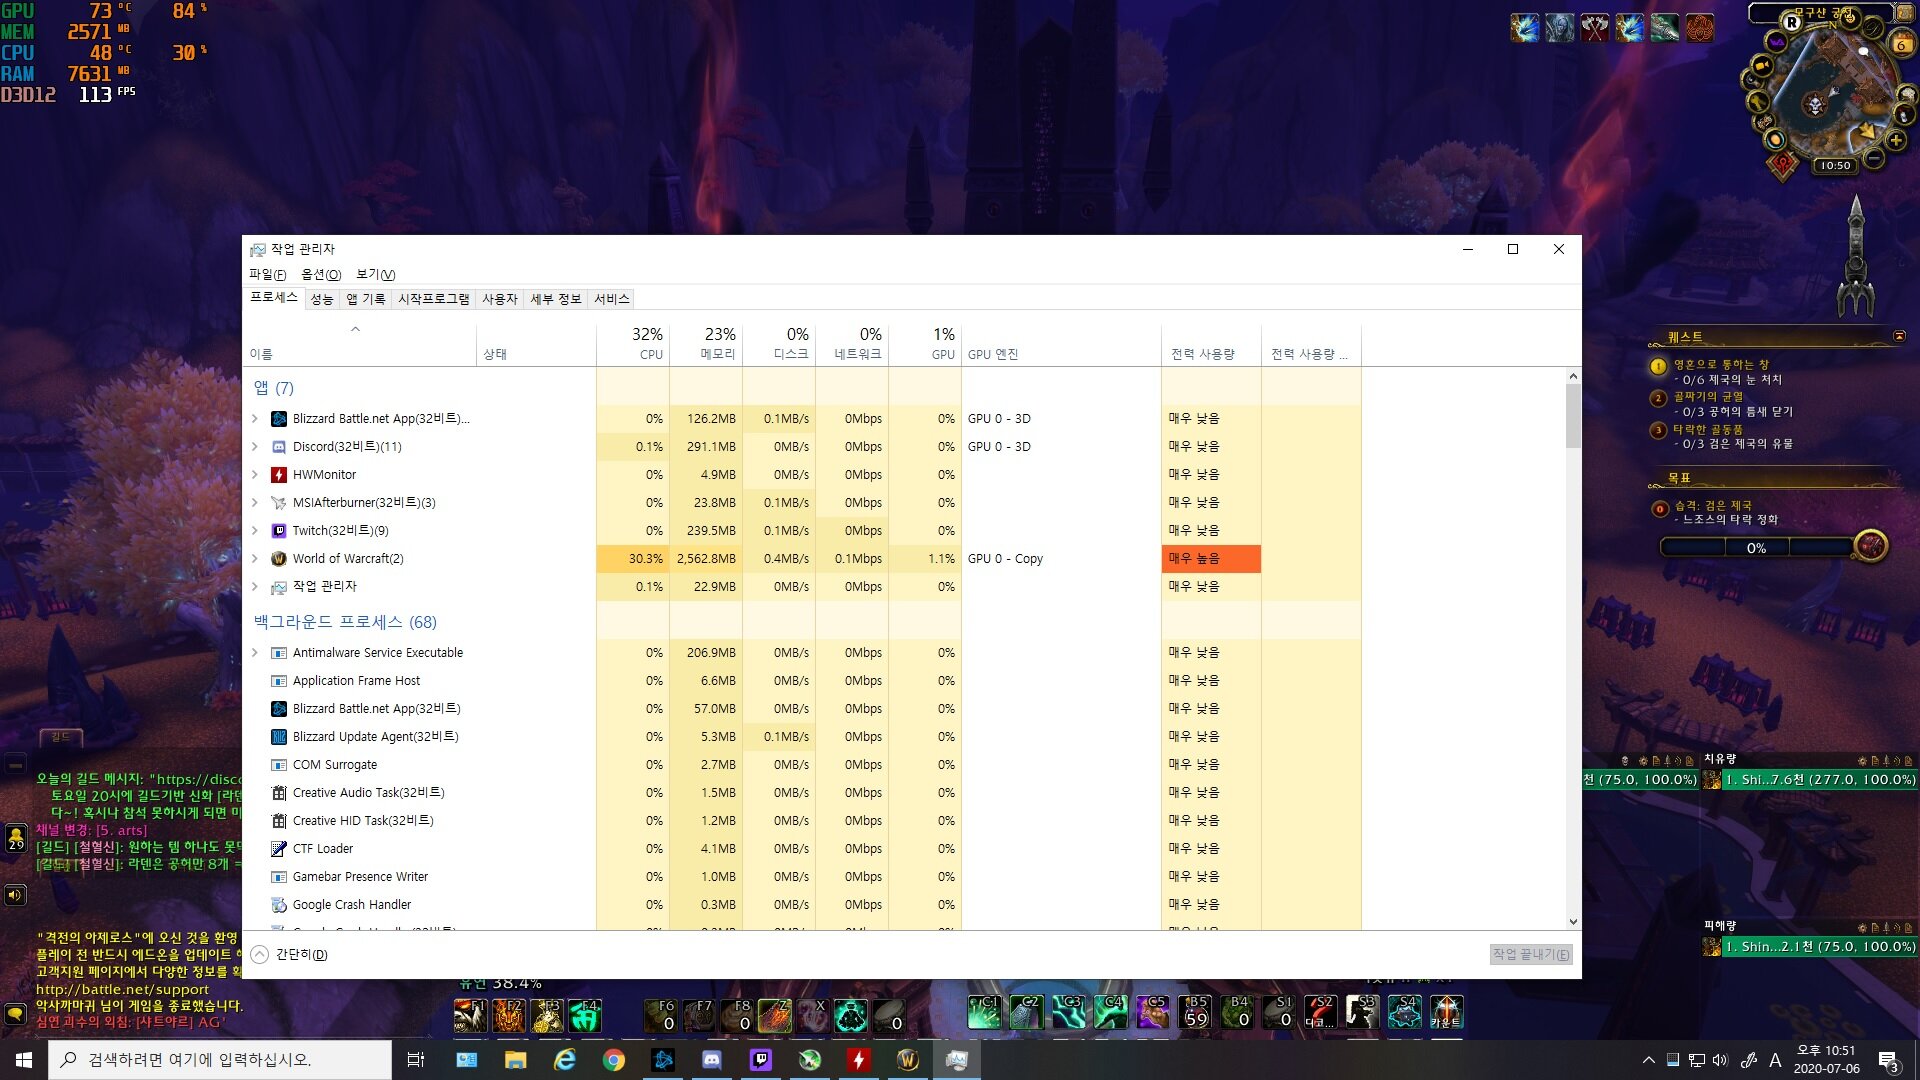Click the Twitch process icon
Viewport: 1920px width, 1080px height.
(279, 531)
